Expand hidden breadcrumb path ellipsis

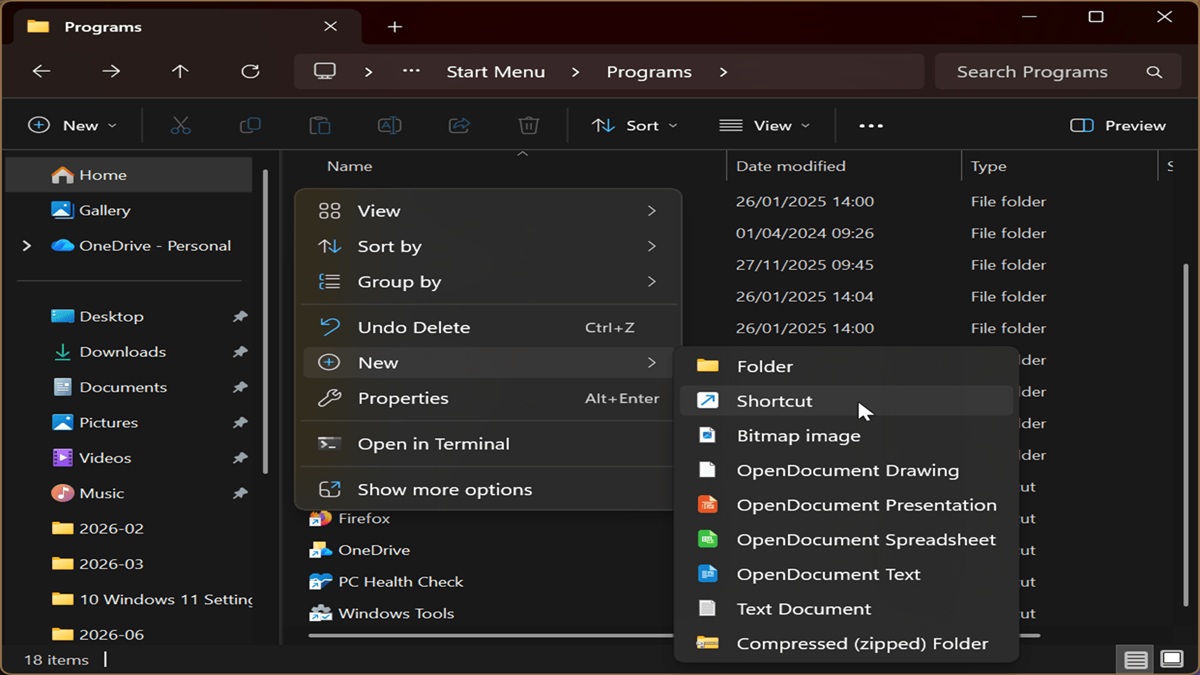tap(411, 71)
